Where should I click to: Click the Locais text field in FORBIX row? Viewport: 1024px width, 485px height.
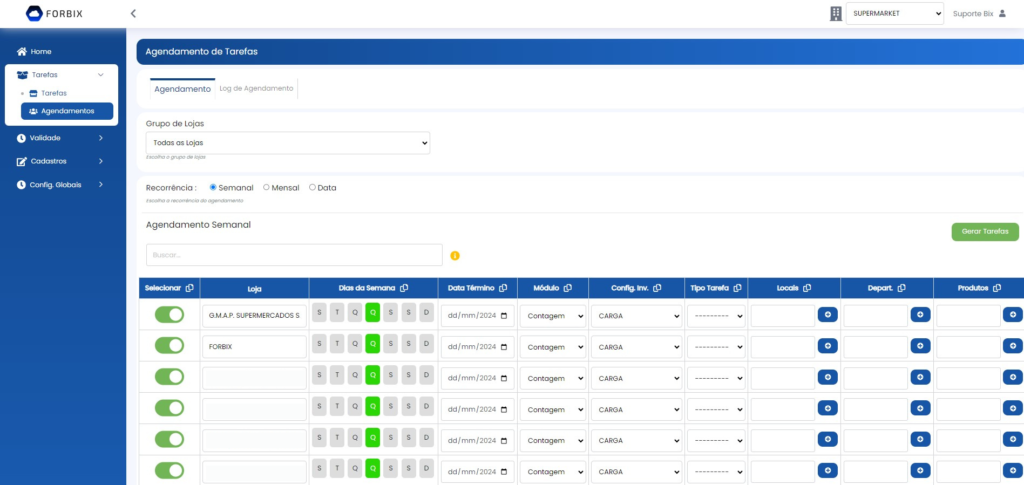(x=783, y=347)
